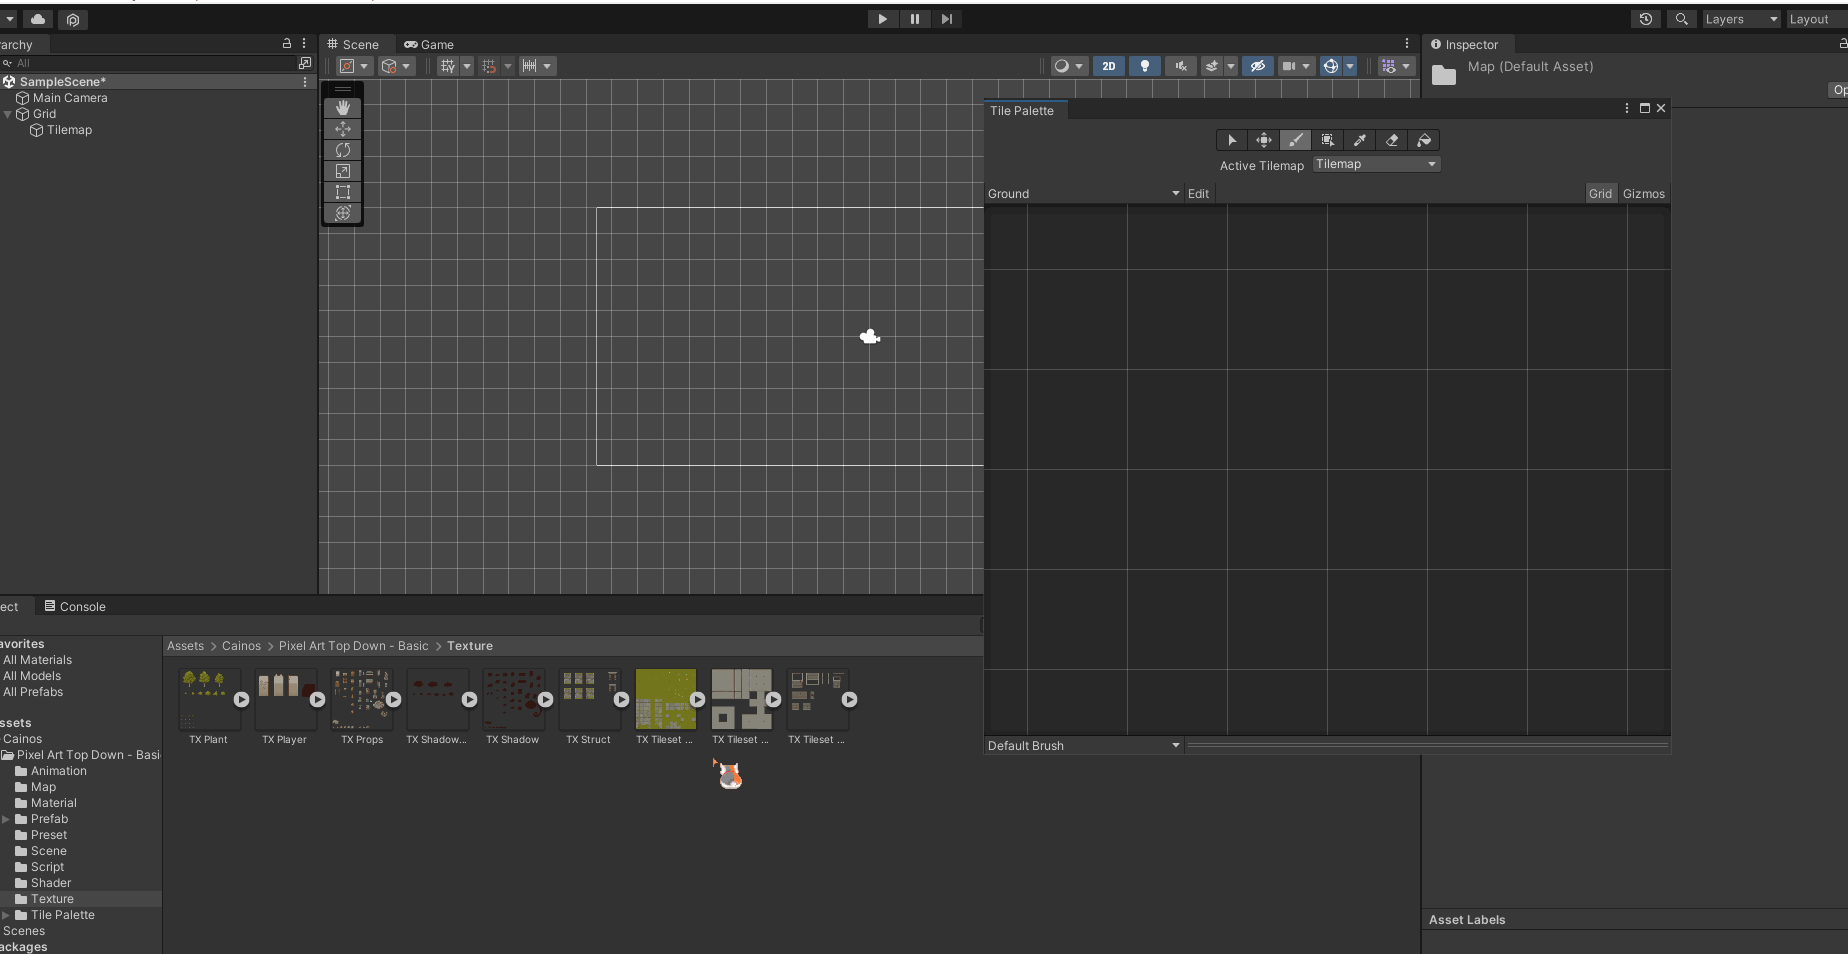Screen dimensions: 1848x954
Task: Switch to the Scene tab
Action: click(353, 45)
